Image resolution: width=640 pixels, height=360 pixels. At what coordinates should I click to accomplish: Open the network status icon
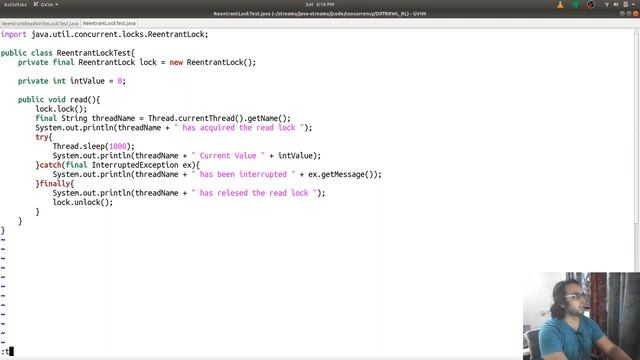(607, 4)
